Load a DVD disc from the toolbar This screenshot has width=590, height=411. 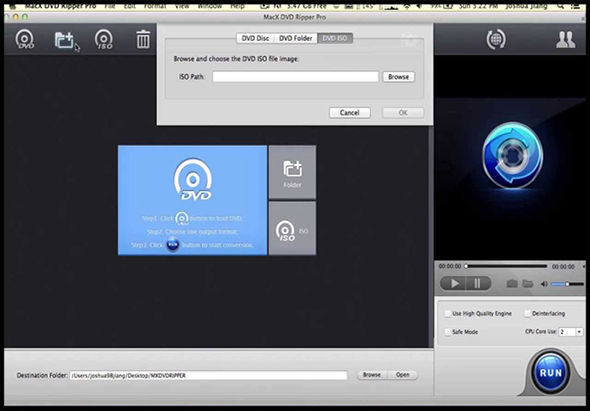(x=25, y=40)
